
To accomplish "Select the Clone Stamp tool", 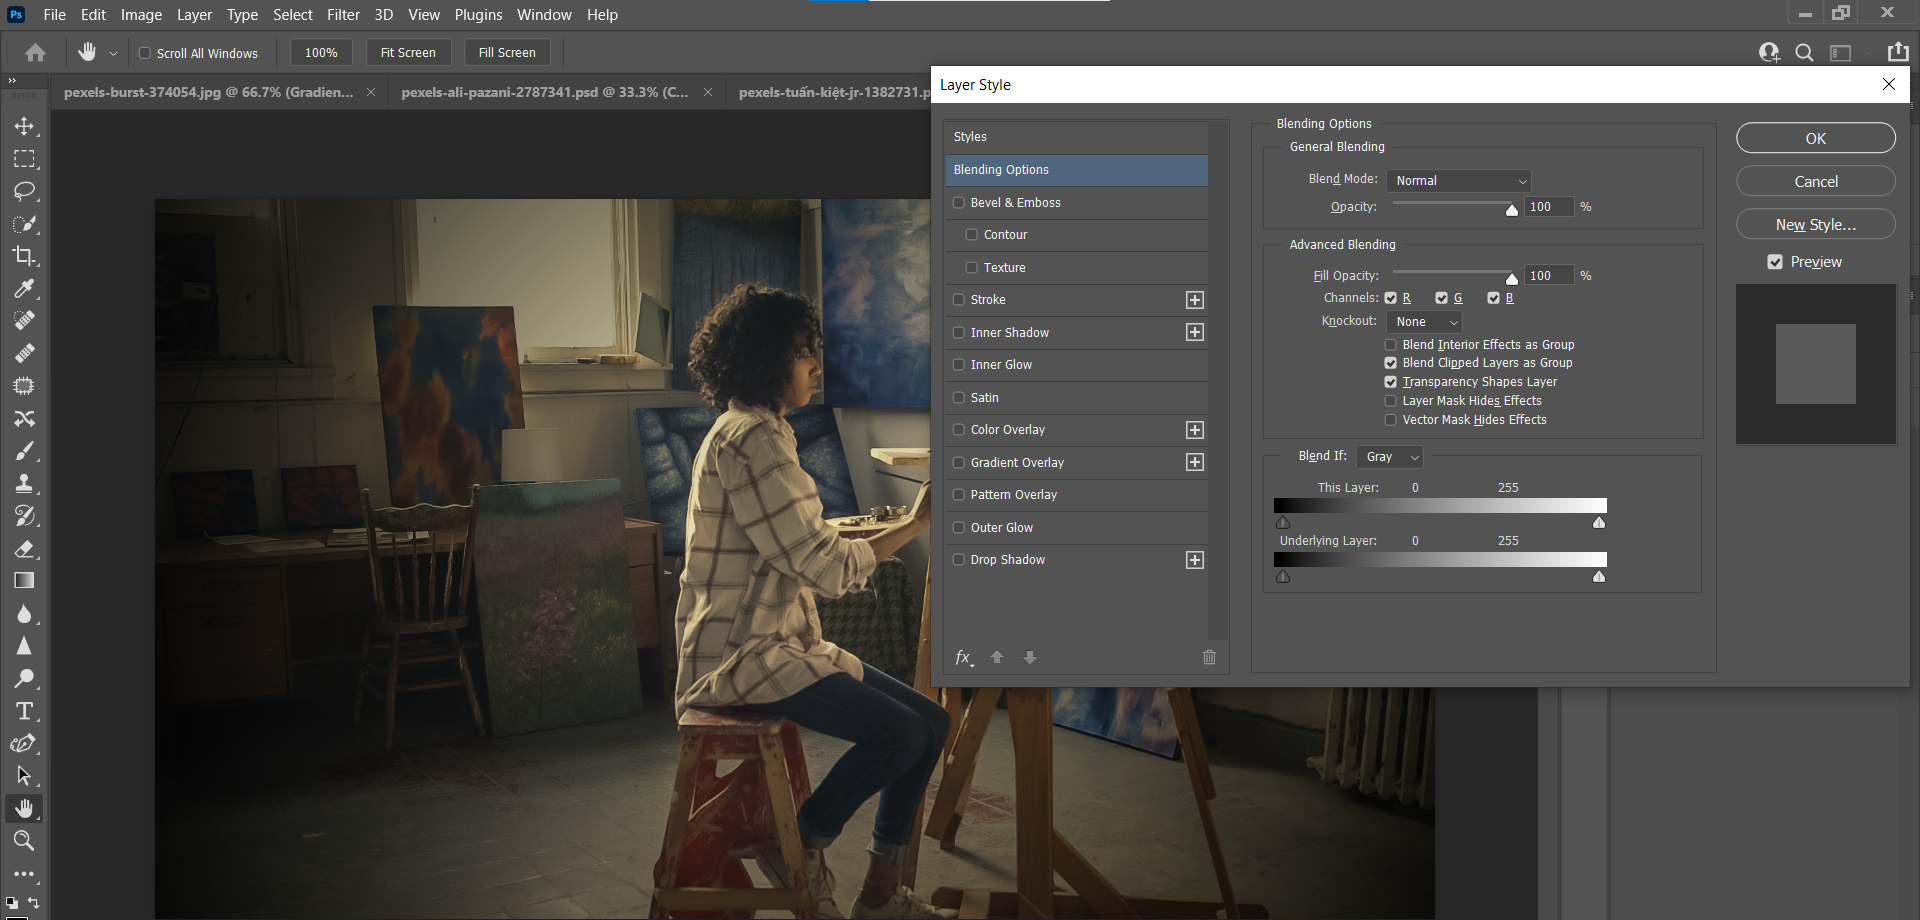I will 25,483.
